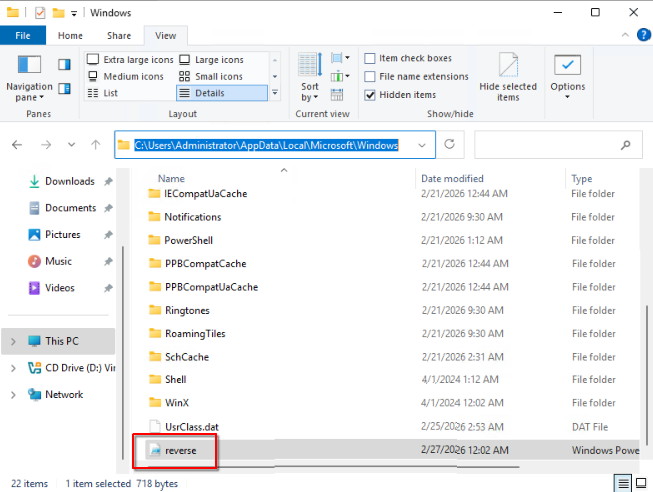Select List layout view
The height and width of the screenshot is (492, 653).
(103, 93)
